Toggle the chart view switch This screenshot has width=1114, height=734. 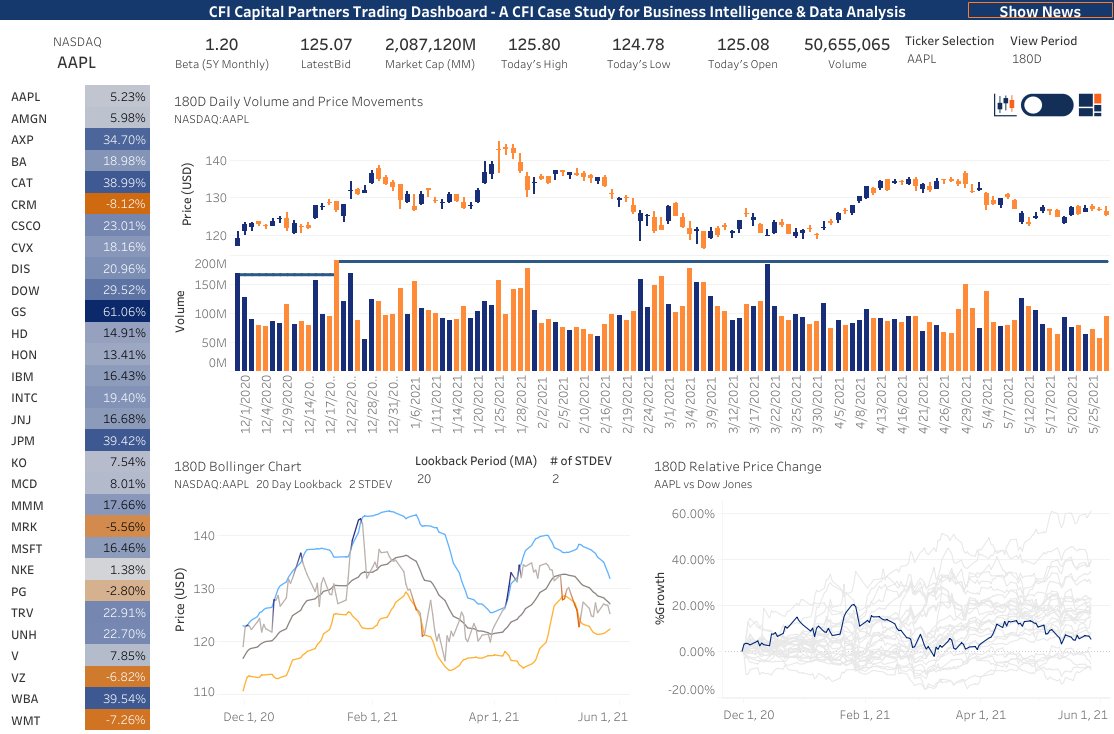(x=1047, y=105)
